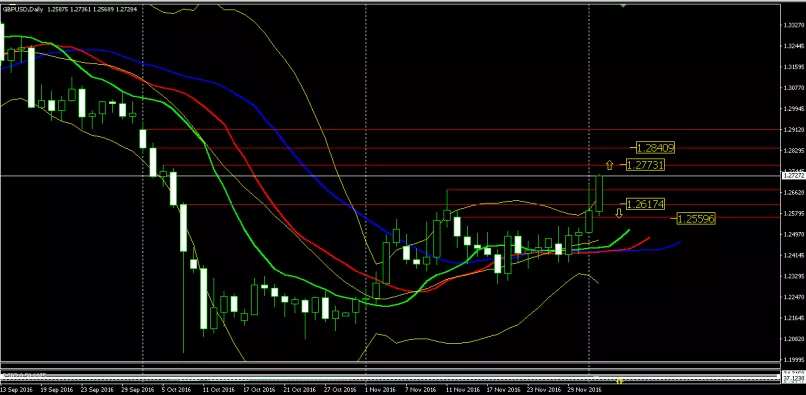Click the 1.29945 price scale value
The height and width of the screenshot is (395, 806).
point(794,109)
